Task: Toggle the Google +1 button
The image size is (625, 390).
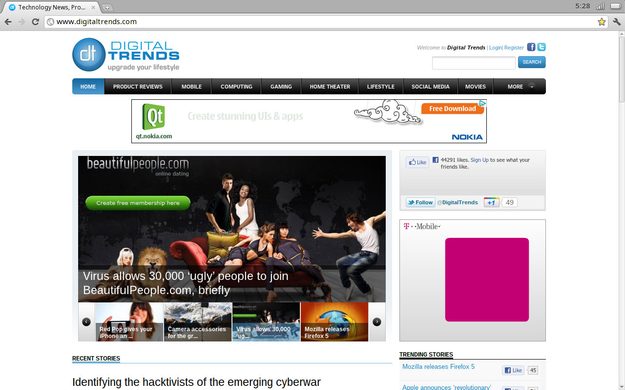Action: (491, 203)
